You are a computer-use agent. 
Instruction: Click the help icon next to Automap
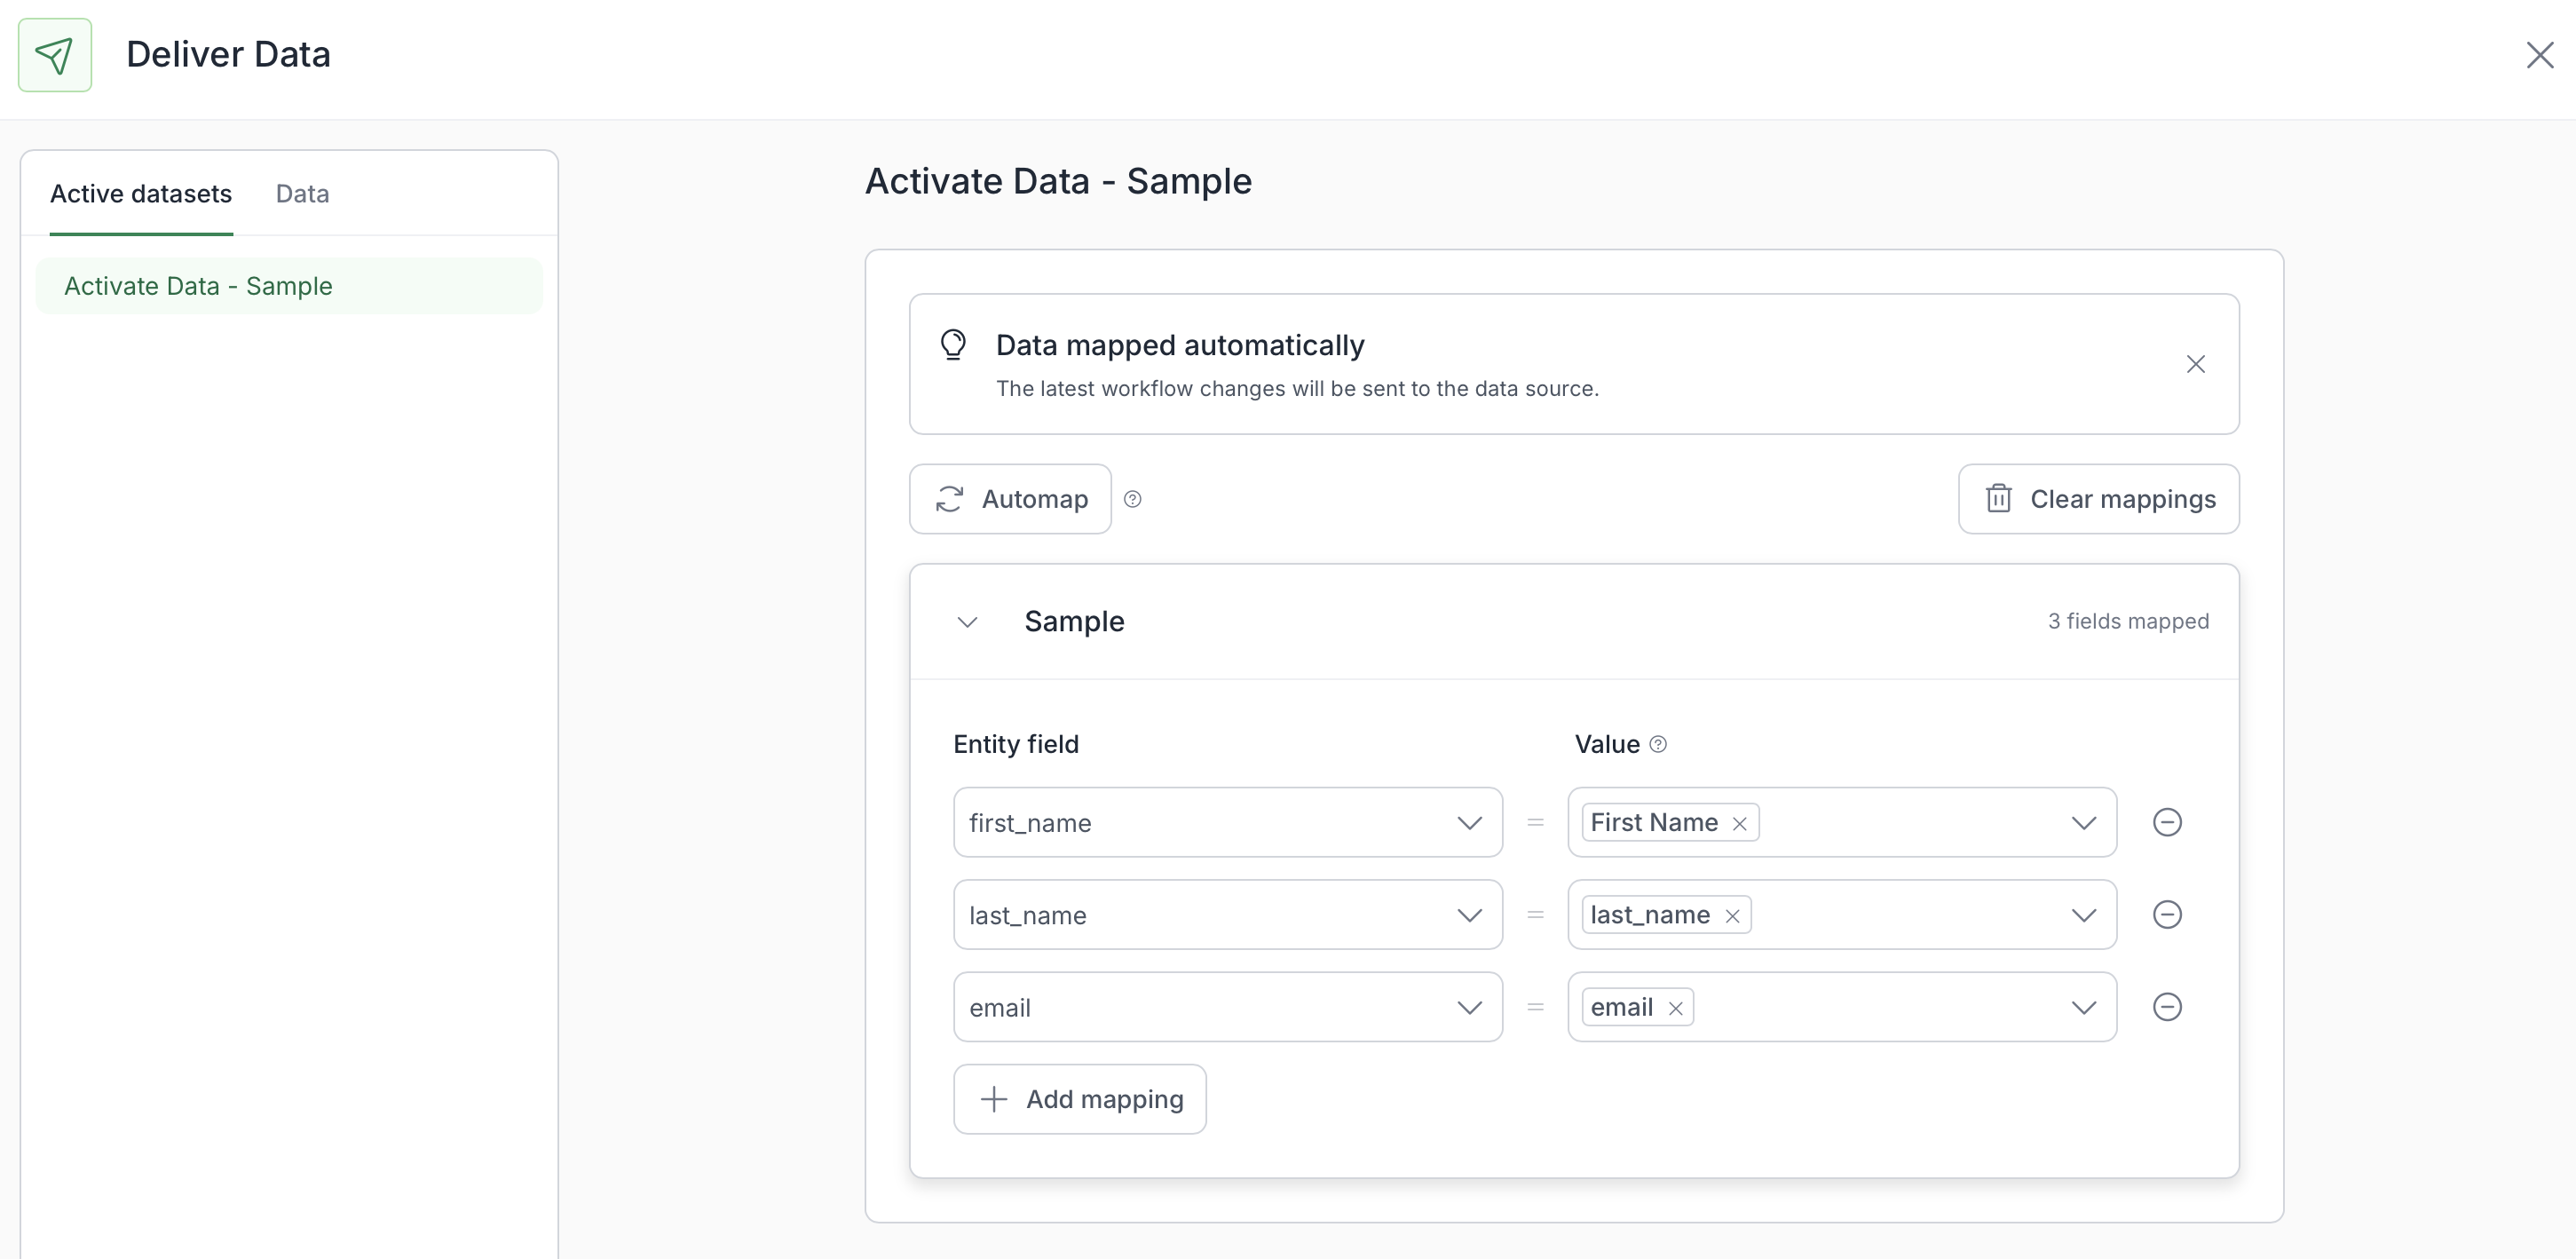1132,499
